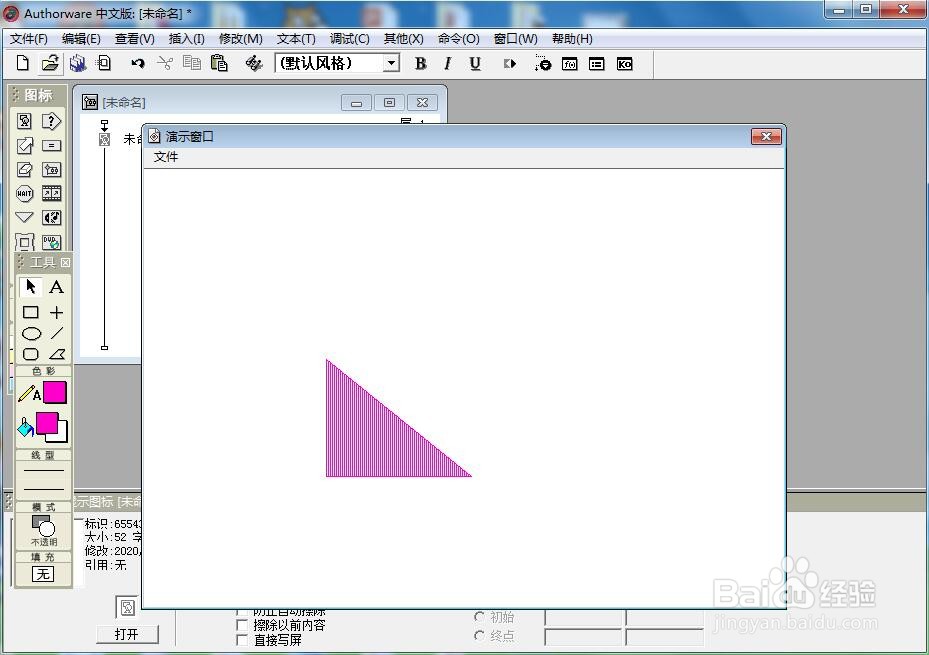929x655 pixels.
Task: Click the Open file toolbar icon
Action: point(50,63)
